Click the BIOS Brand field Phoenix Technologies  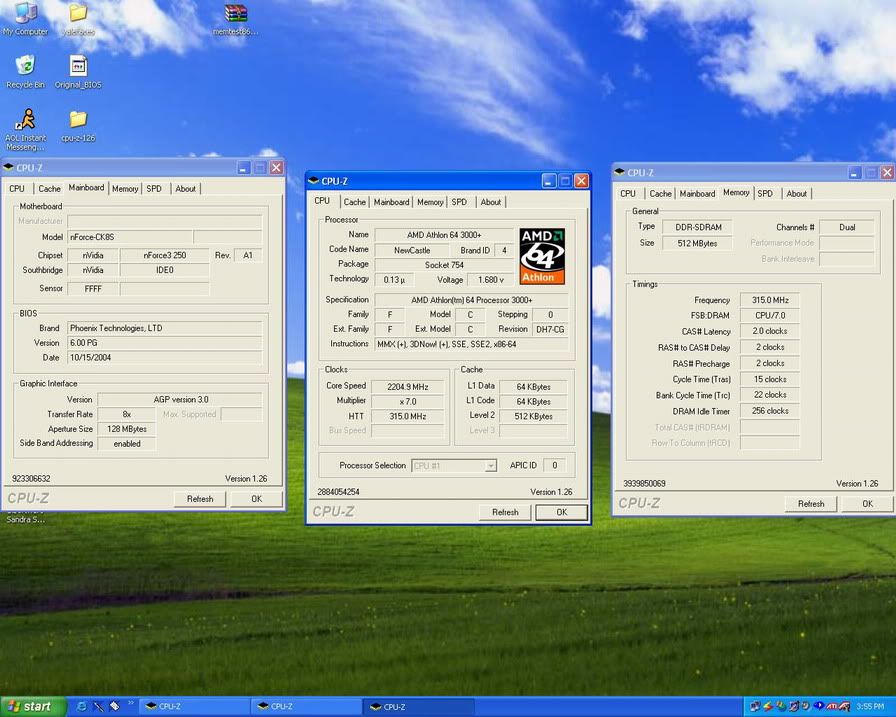point(165,329)
